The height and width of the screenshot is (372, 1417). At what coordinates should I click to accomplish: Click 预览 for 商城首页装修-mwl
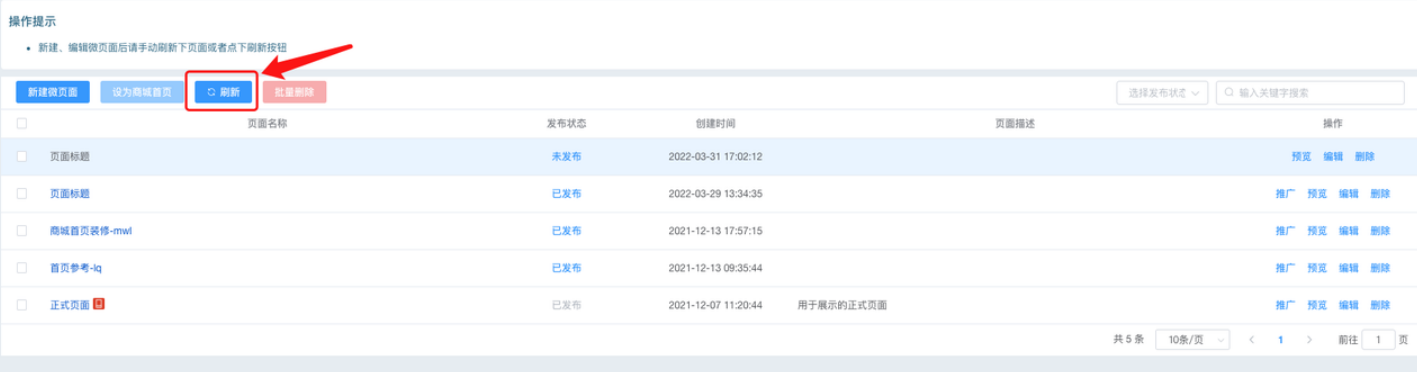tap(1317, 231)
